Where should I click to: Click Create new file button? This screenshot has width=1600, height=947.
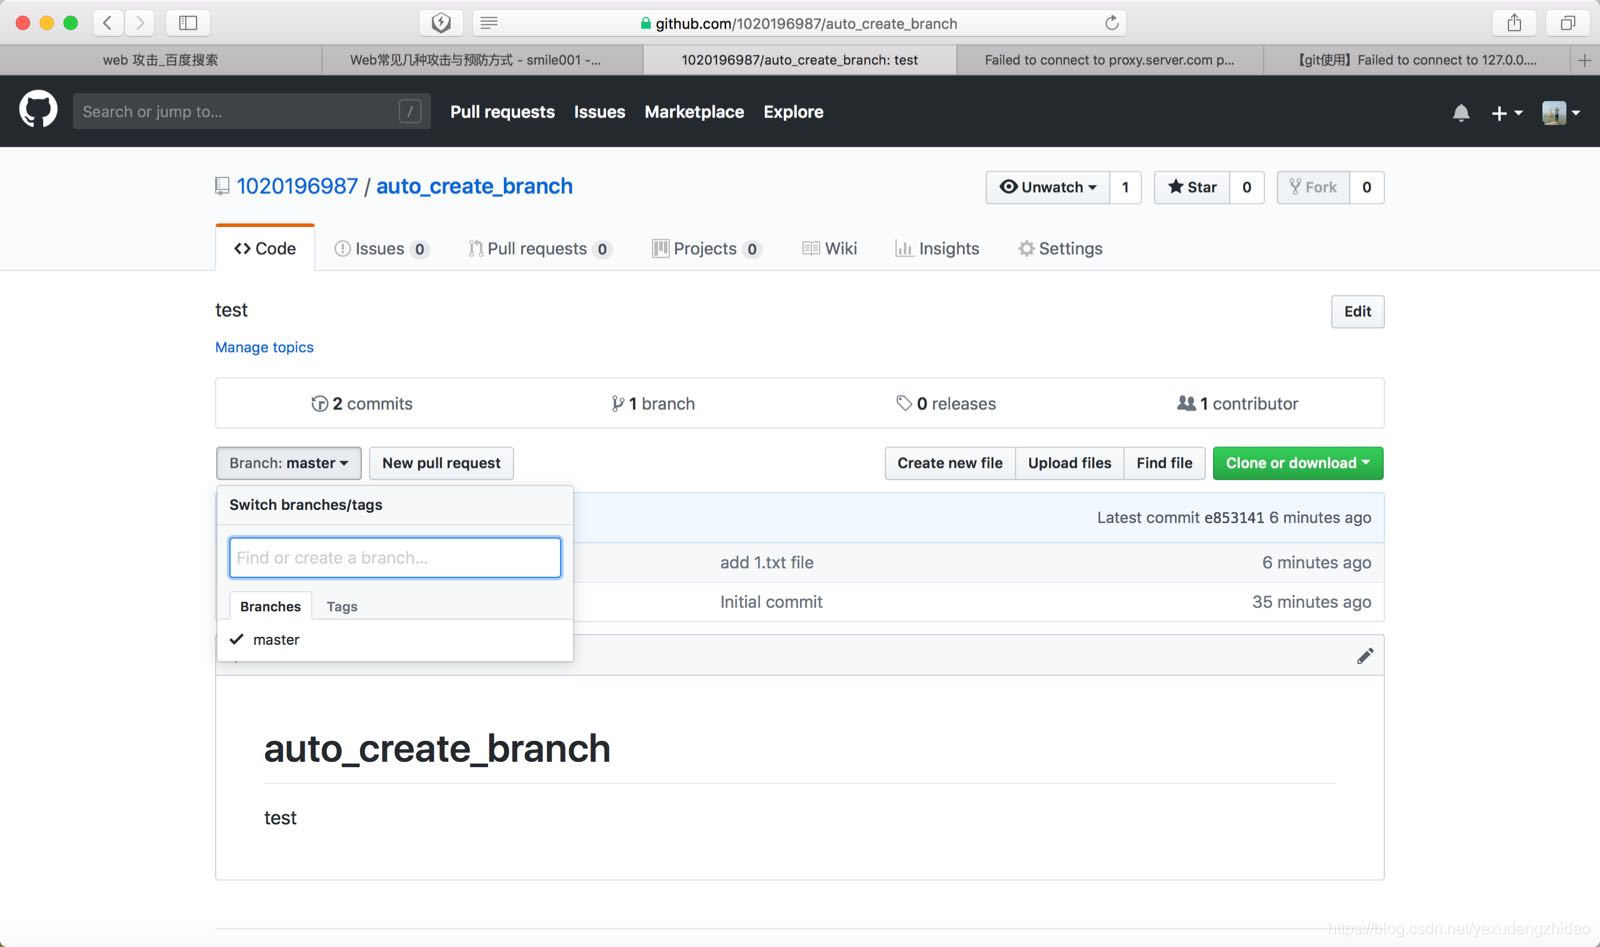click(x=950, y=463)
